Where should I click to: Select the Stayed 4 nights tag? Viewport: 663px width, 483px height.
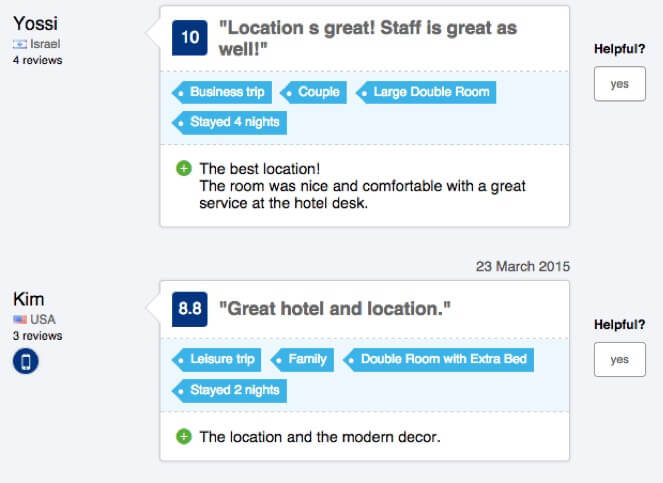click(x=229, y=123)
